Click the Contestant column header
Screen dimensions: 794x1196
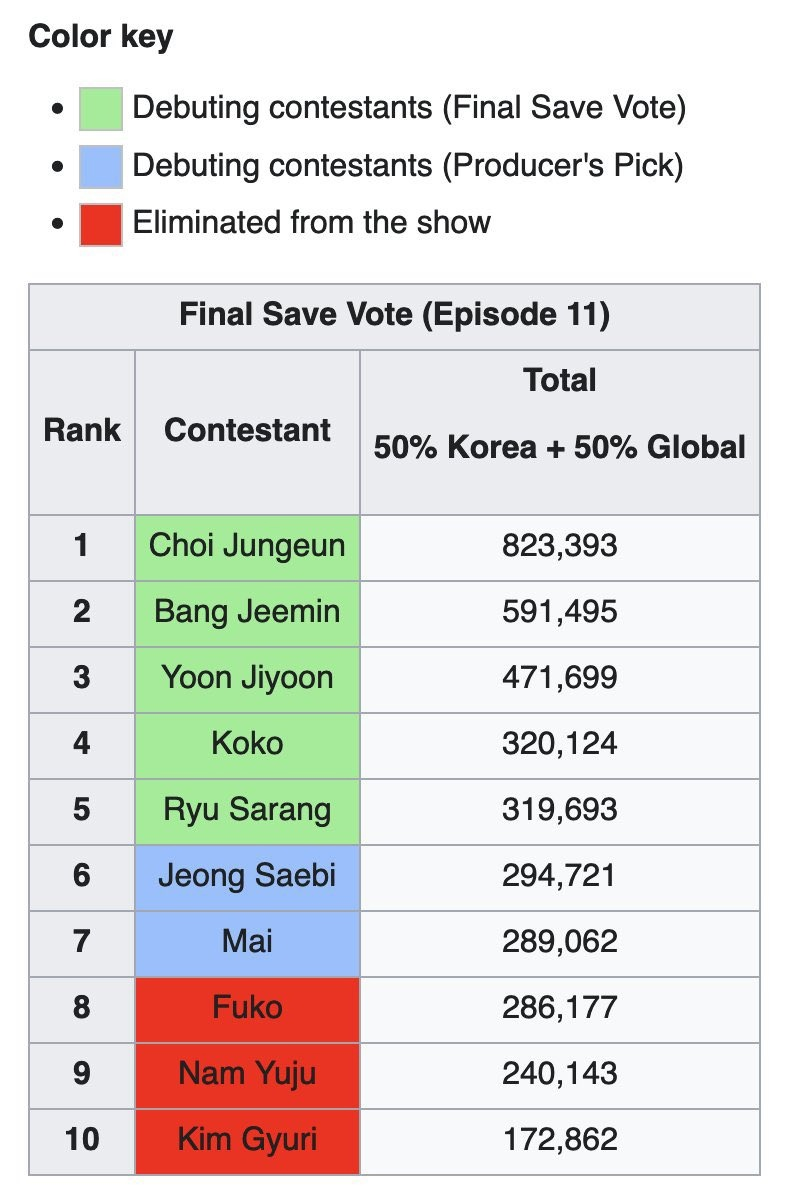point(247,431)
